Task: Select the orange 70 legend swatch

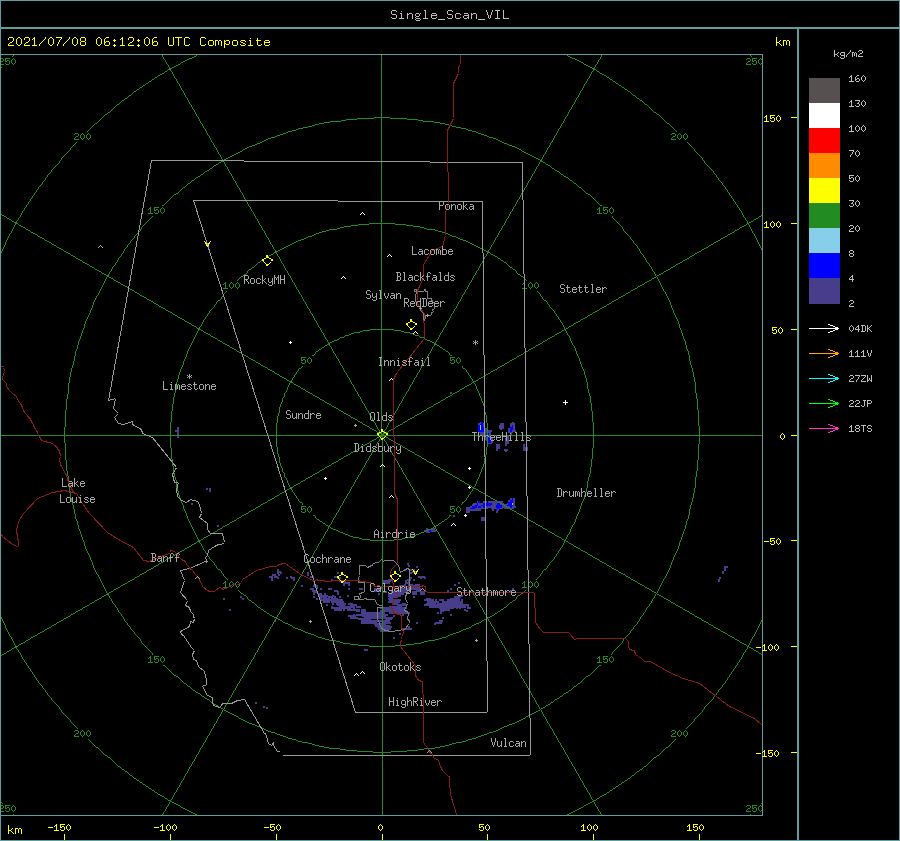Action: point(824,165)
